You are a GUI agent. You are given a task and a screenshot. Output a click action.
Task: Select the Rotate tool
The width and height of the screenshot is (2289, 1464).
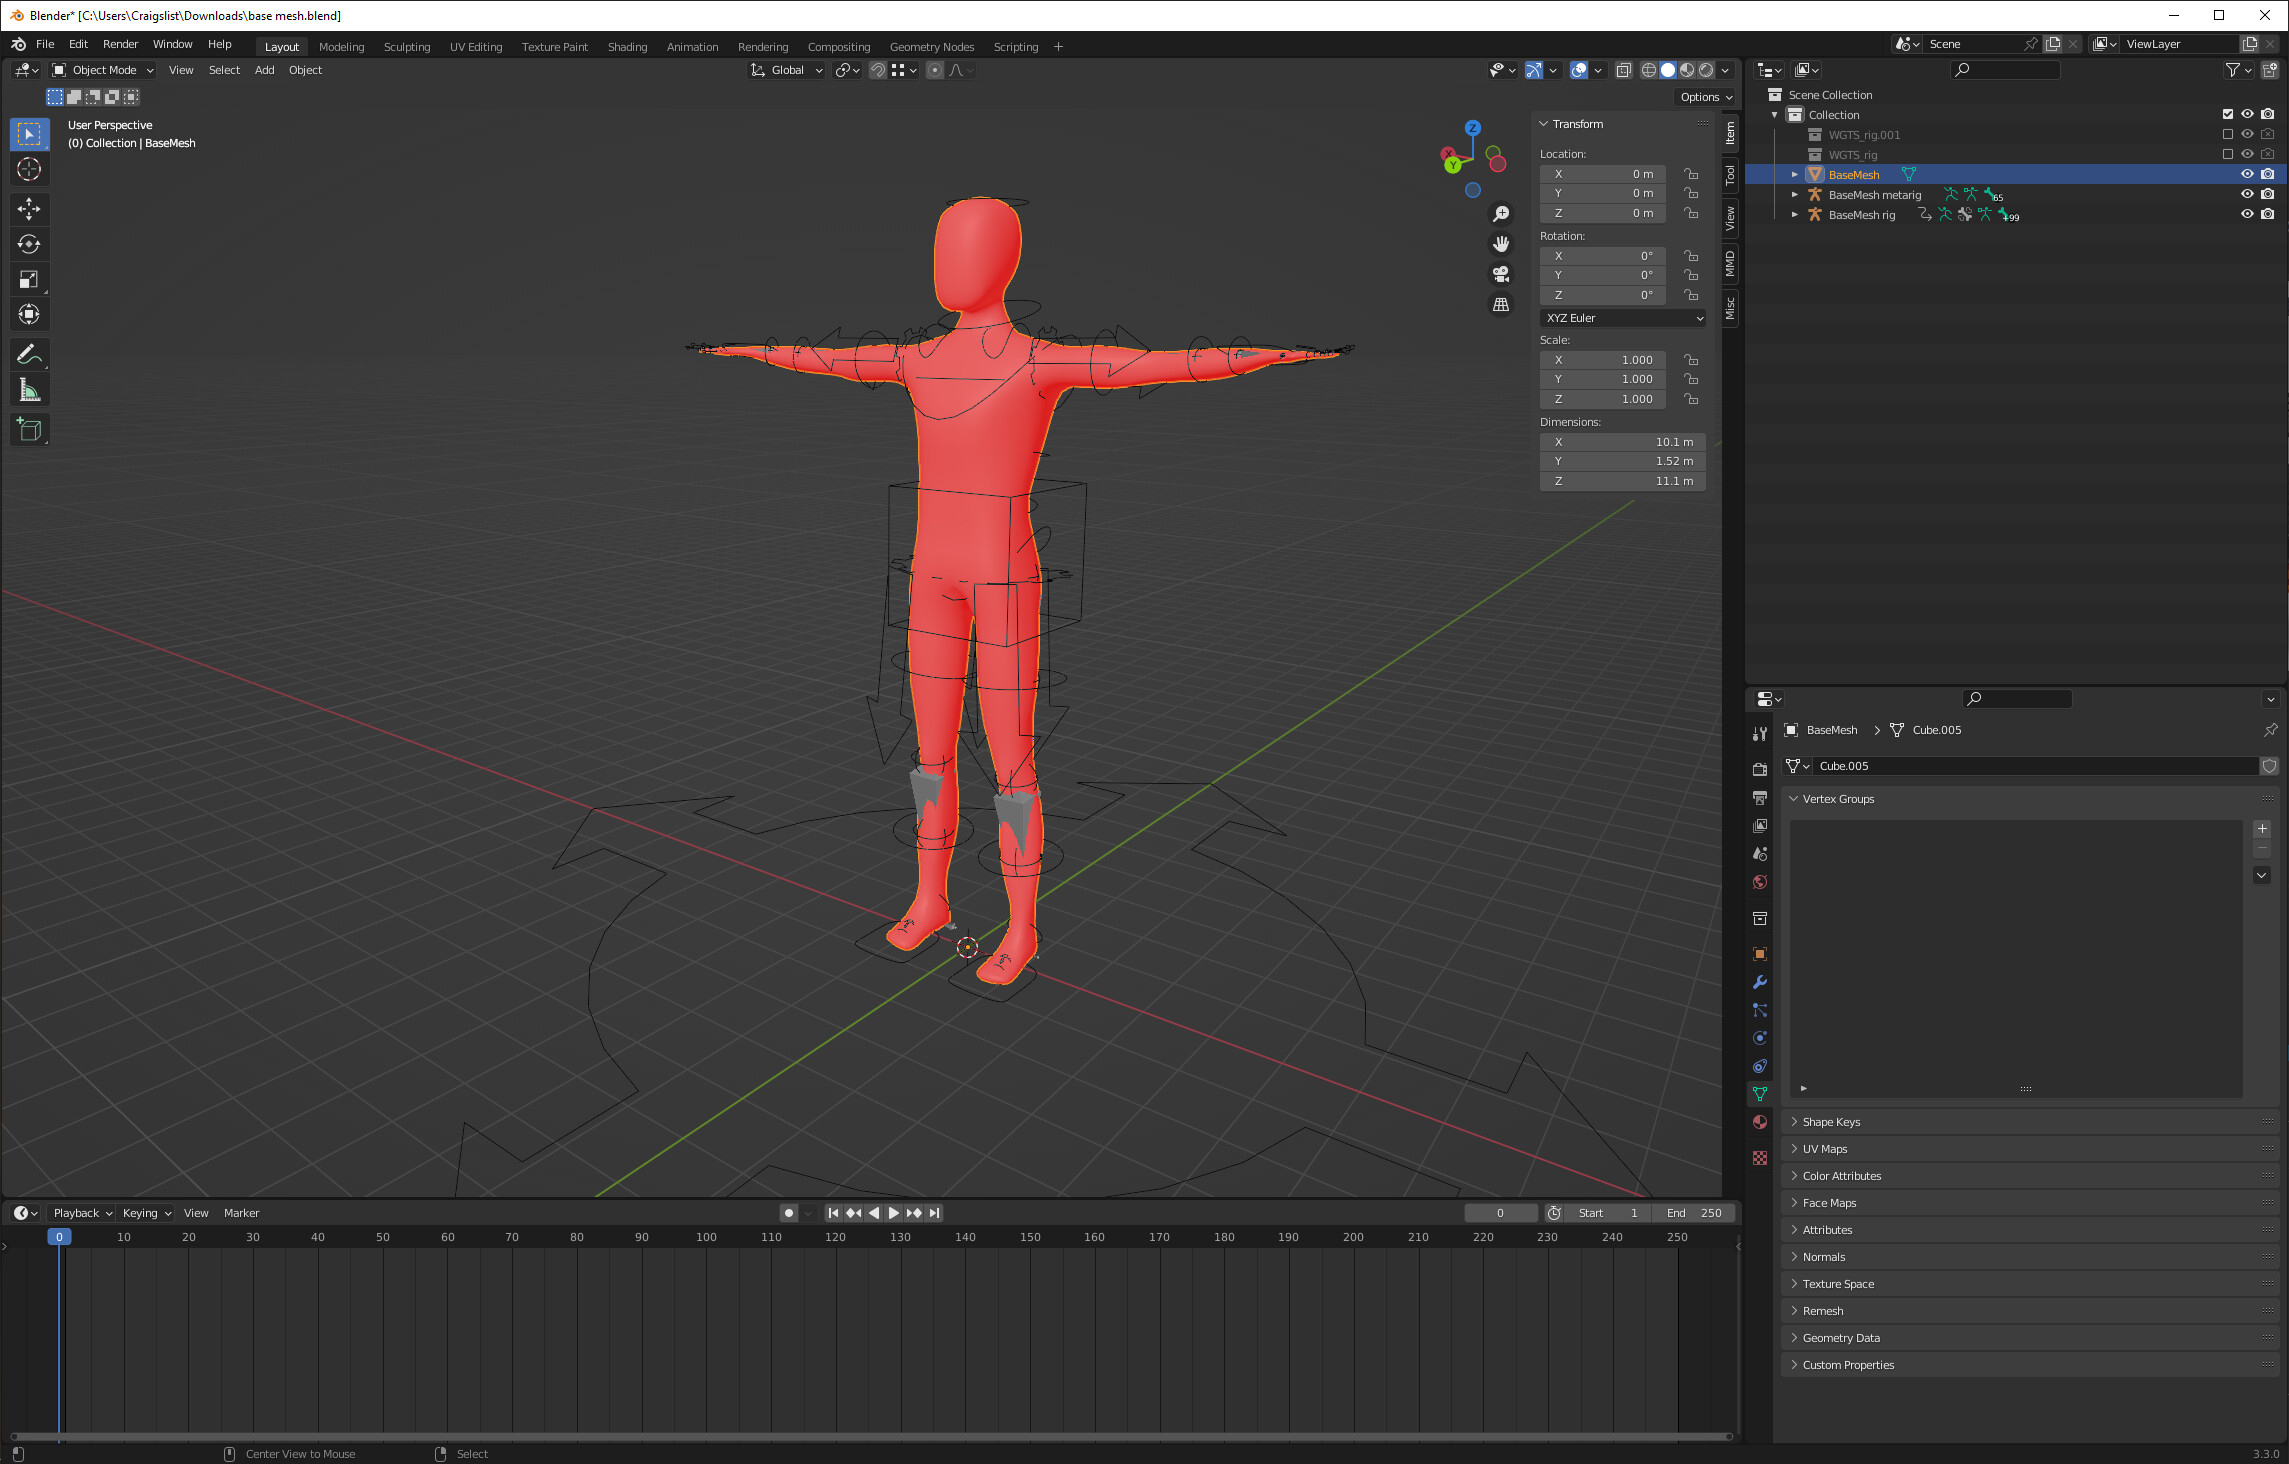tap(29, 244)
